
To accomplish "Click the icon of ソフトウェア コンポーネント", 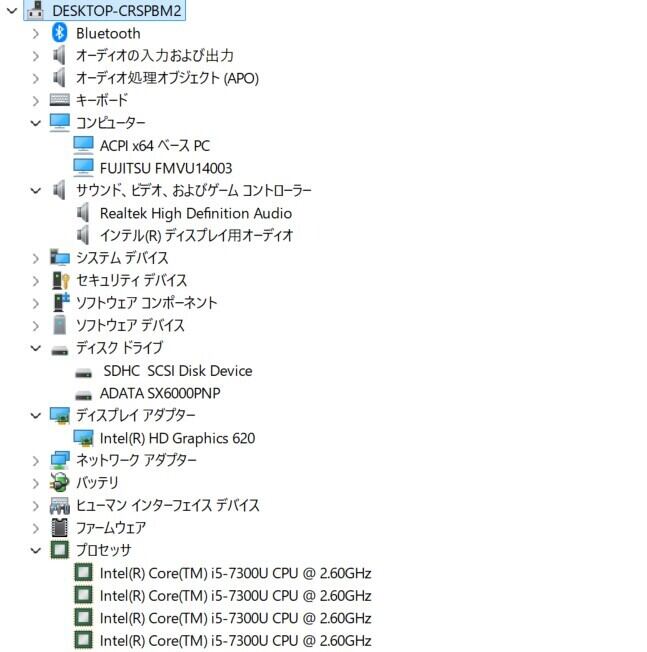I will click(61, 302).
